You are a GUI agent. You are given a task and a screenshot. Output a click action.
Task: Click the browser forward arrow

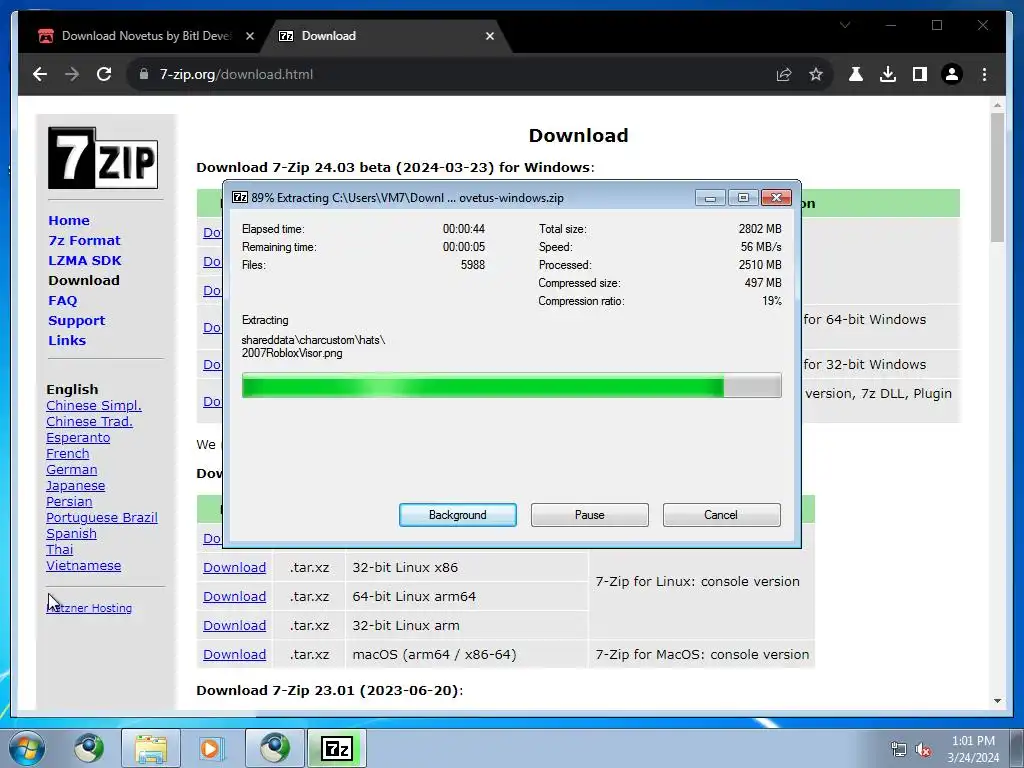point(72,74)
